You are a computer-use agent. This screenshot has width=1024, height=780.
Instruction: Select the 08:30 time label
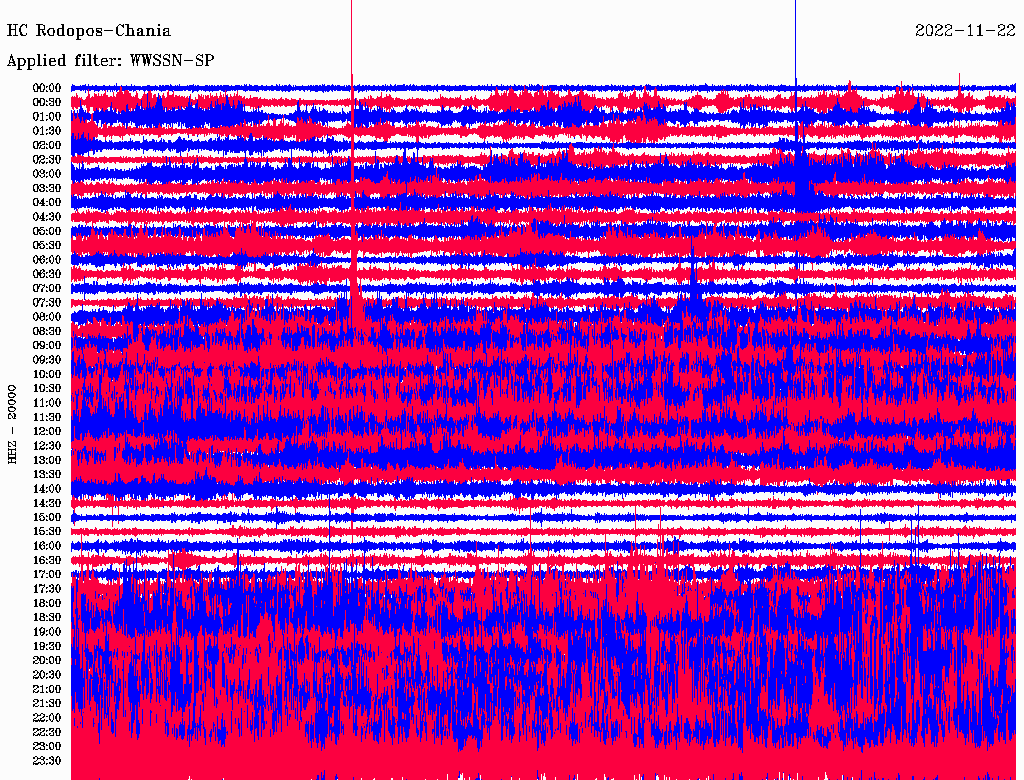pyautogui.click(x=47, y=332)
